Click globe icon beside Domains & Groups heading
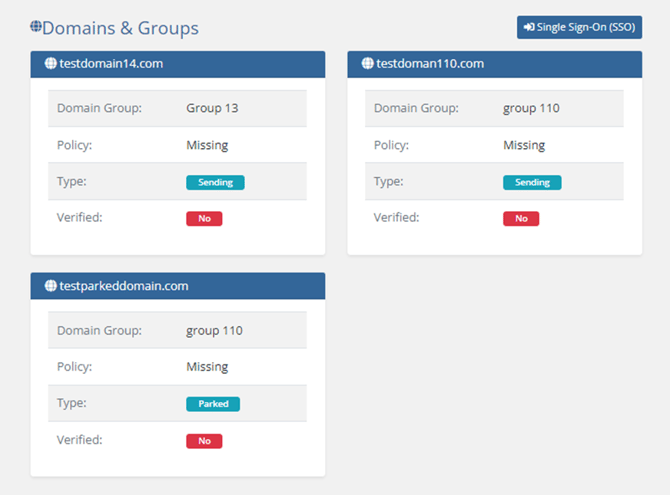 pos(36,27)
